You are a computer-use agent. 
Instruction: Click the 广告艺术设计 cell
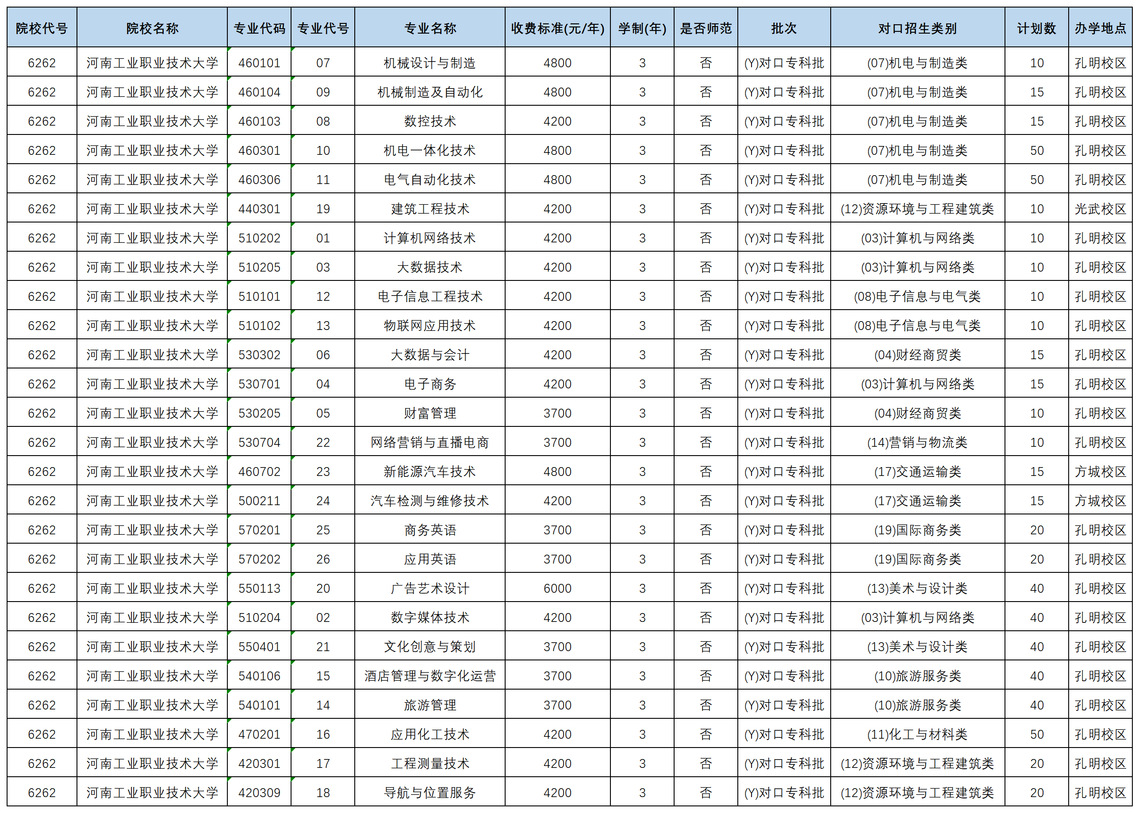(430, 588)
